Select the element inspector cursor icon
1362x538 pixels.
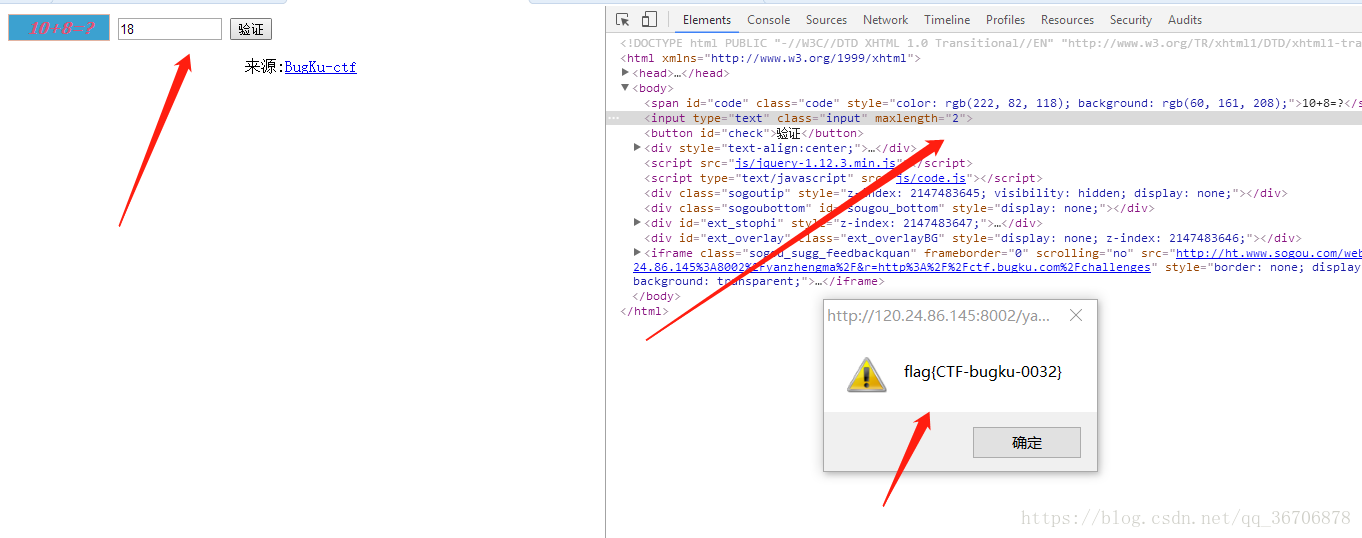pyautogui.click(x=623, y=19)
